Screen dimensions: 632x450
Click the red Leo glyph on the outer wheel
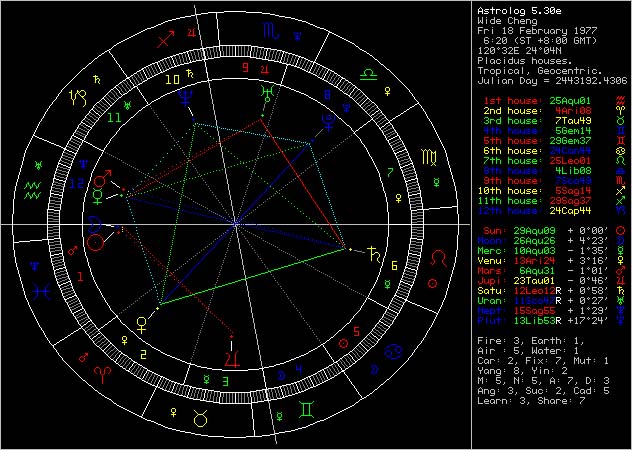click(437, 260)
